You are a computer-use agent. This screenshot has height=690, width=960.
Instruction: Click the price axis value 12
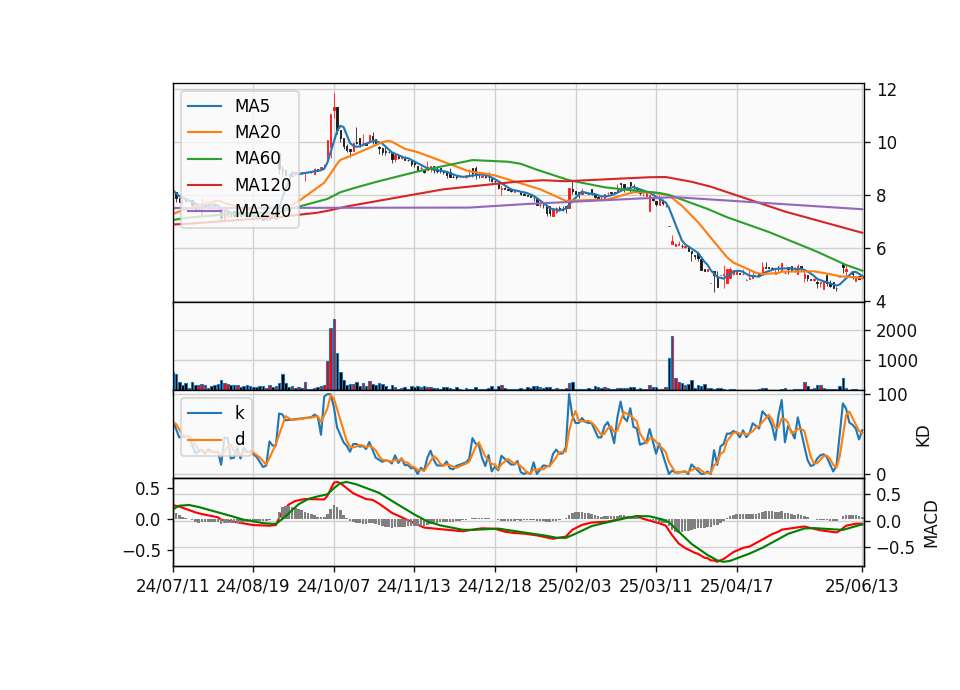(887, 91)
